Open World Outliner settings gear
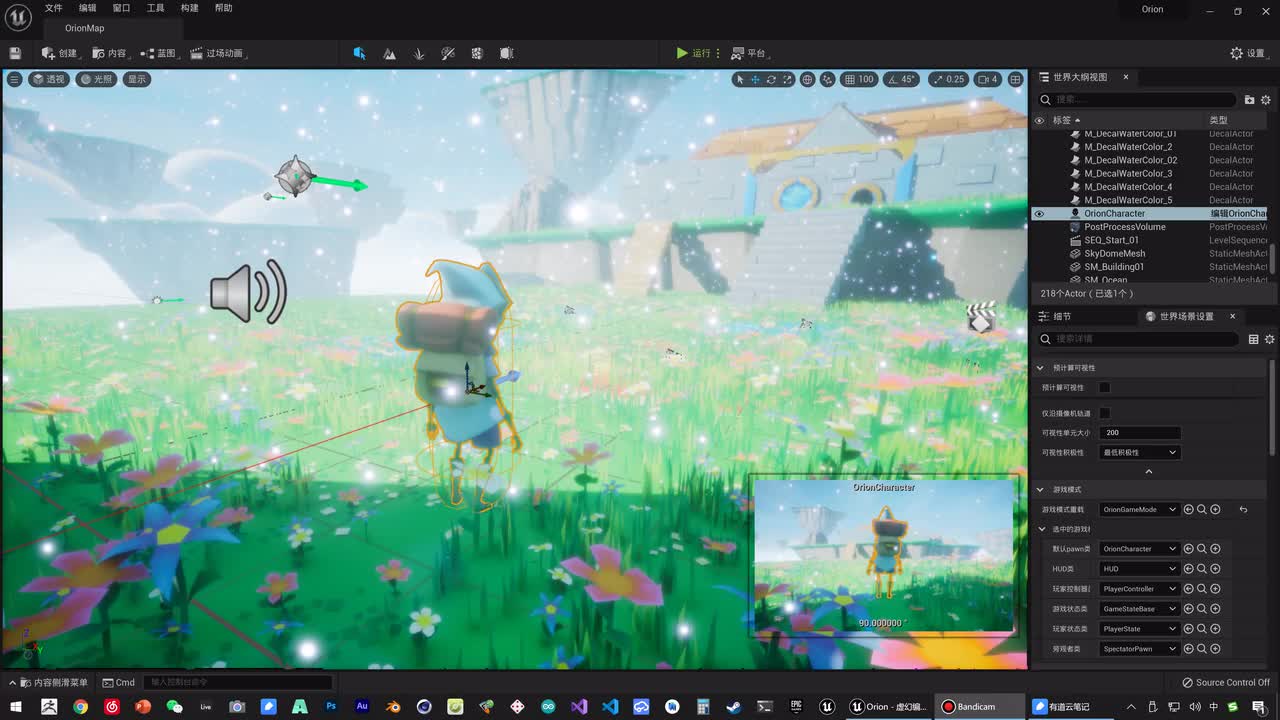 [x=1265, y=100]
